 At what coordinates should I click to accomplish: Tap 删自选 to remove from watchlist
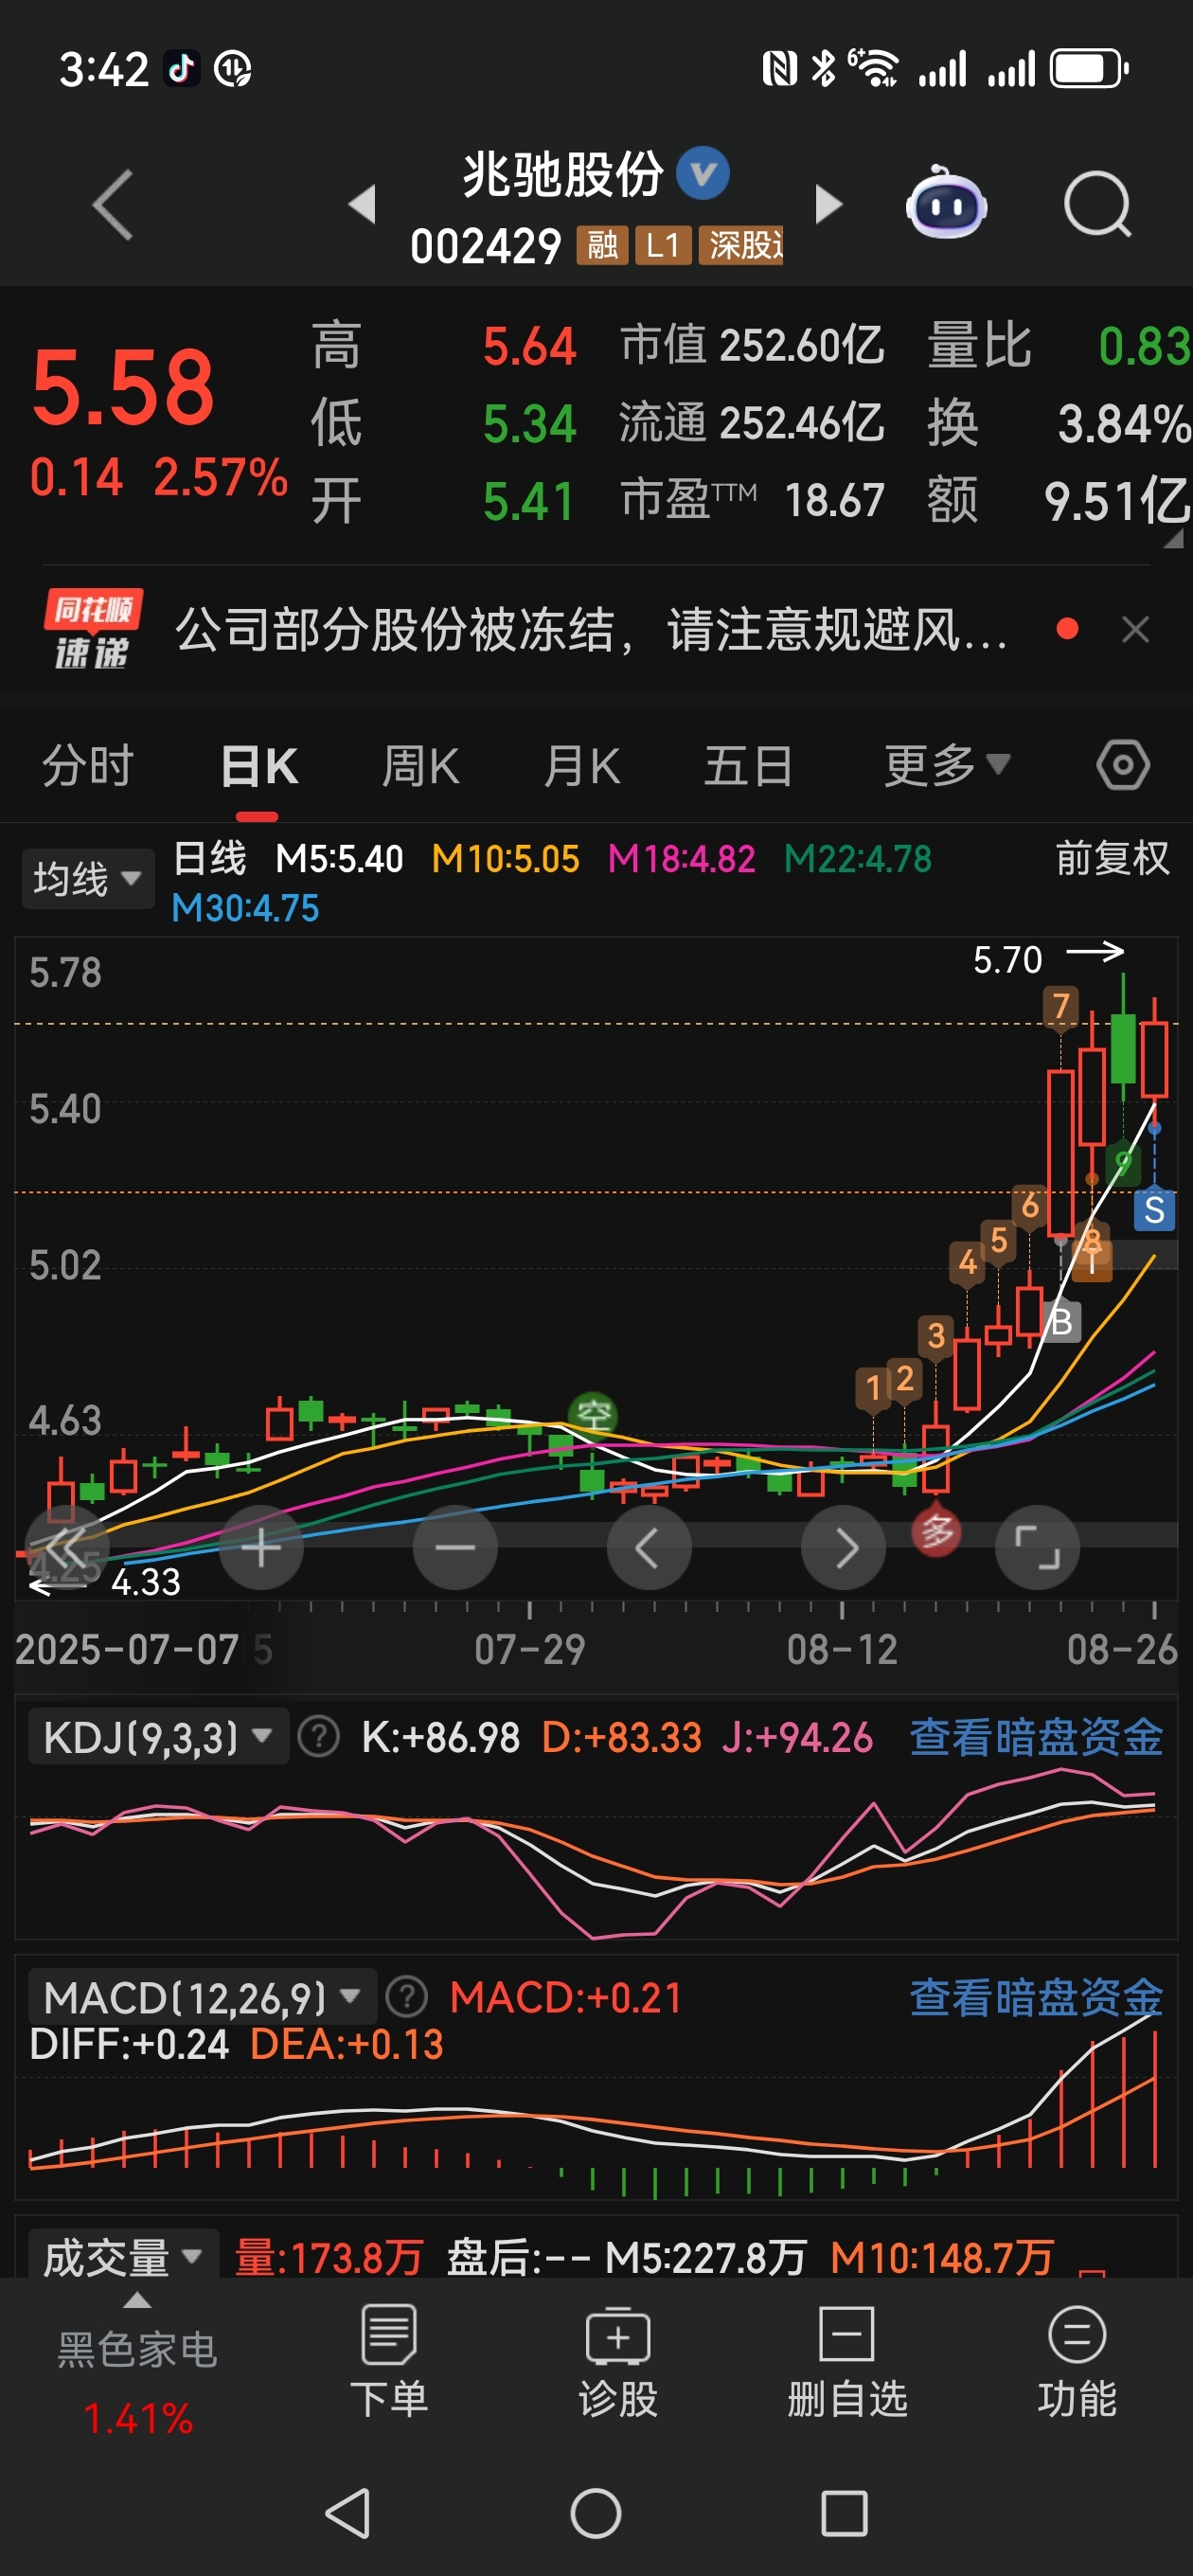[x=847, y=2362]
